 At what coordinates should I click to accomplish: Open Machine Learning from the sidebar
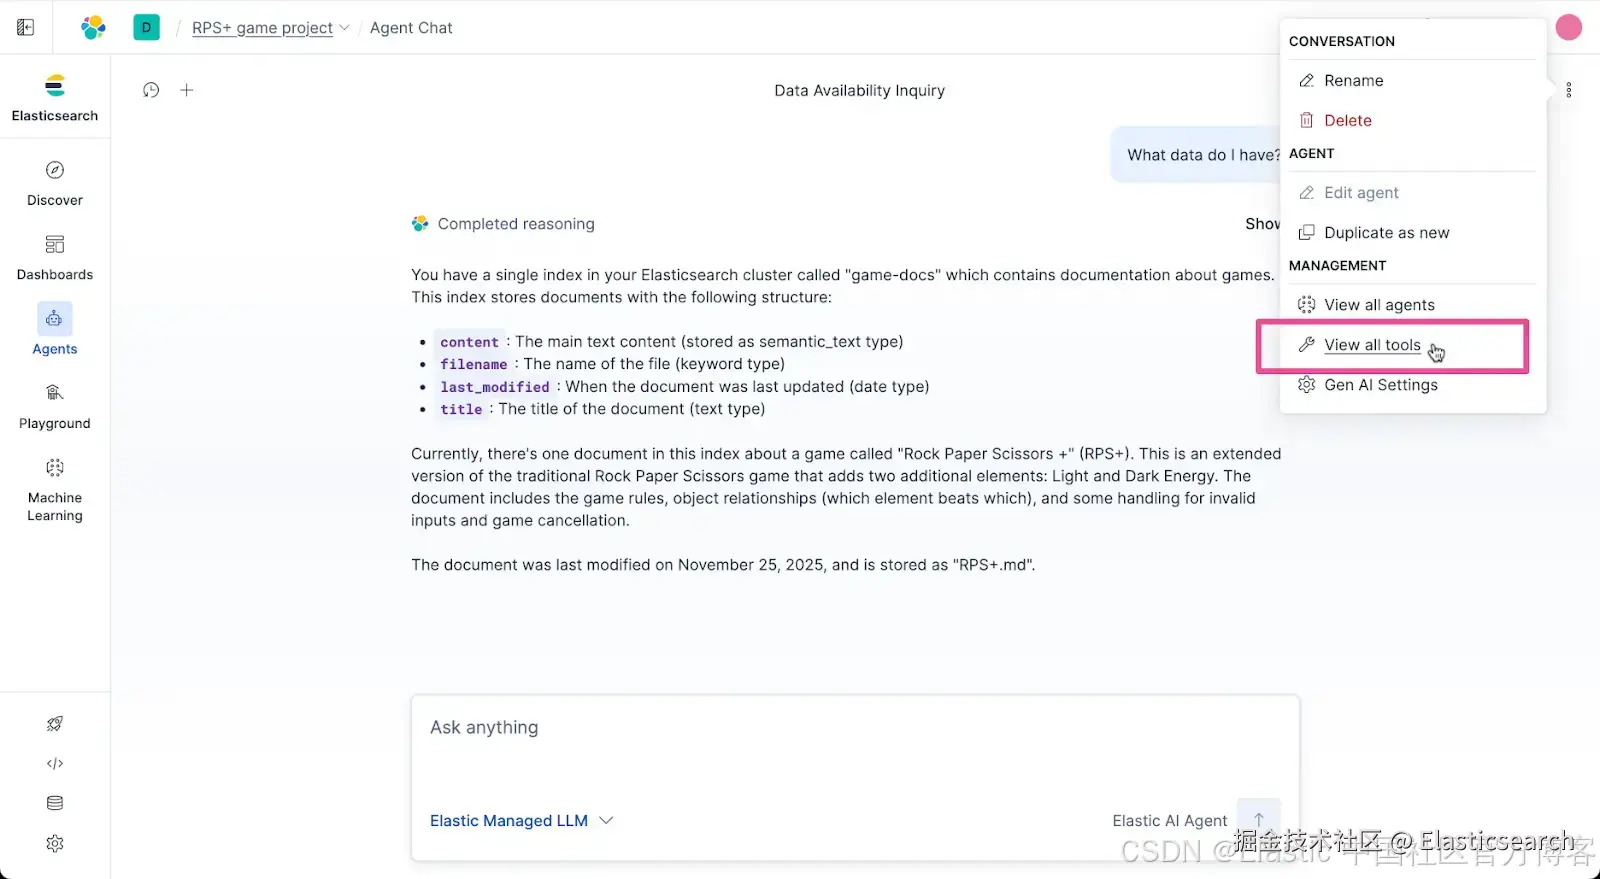(x=55, y=468)
